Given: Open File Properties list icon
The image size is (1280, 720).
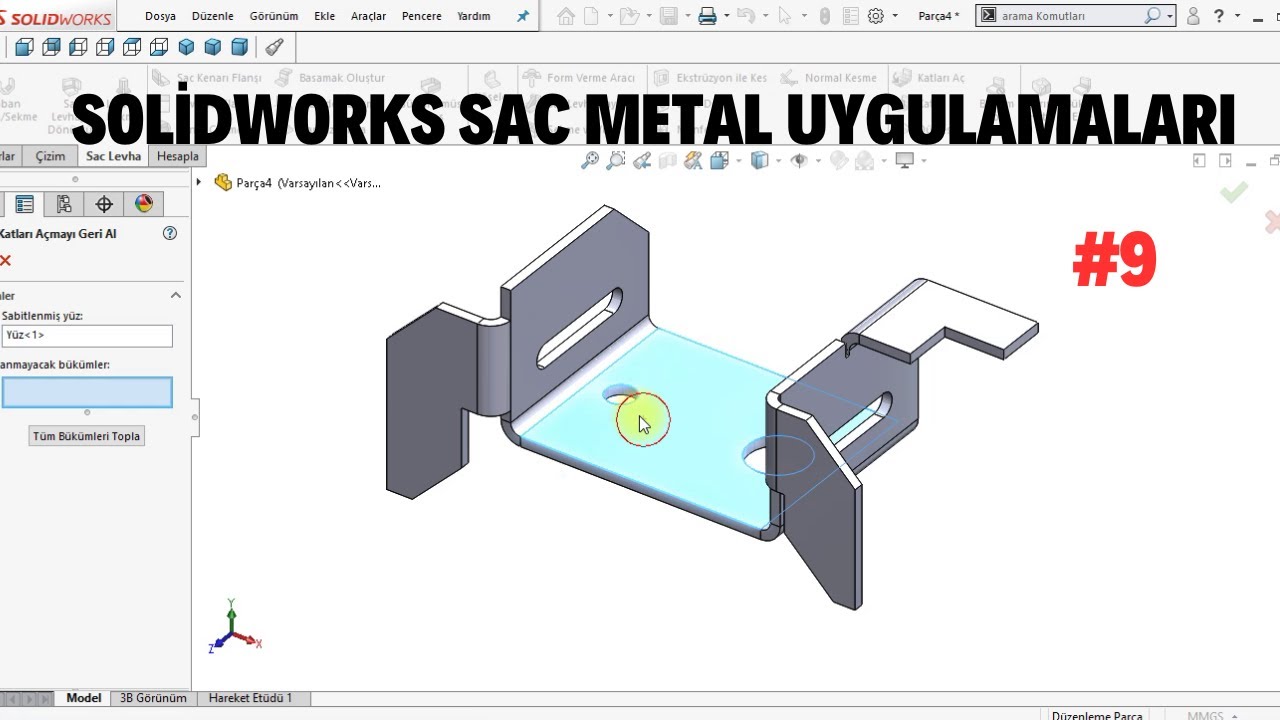Looking at the screenshot, I should tap(850, 16).
